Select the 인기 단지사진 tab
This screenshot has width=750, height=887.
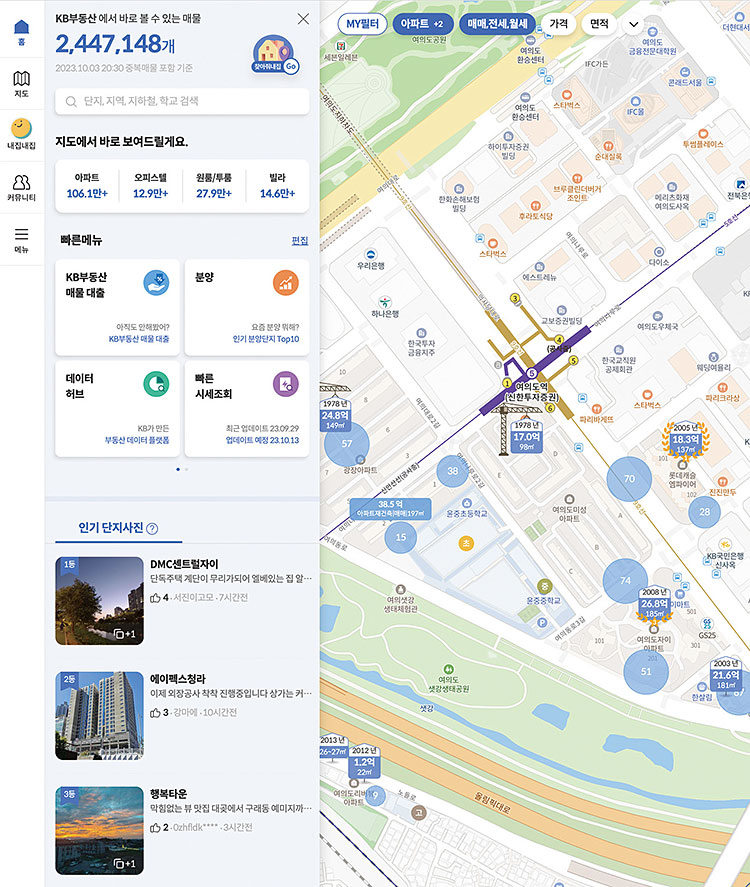(118, 528)
